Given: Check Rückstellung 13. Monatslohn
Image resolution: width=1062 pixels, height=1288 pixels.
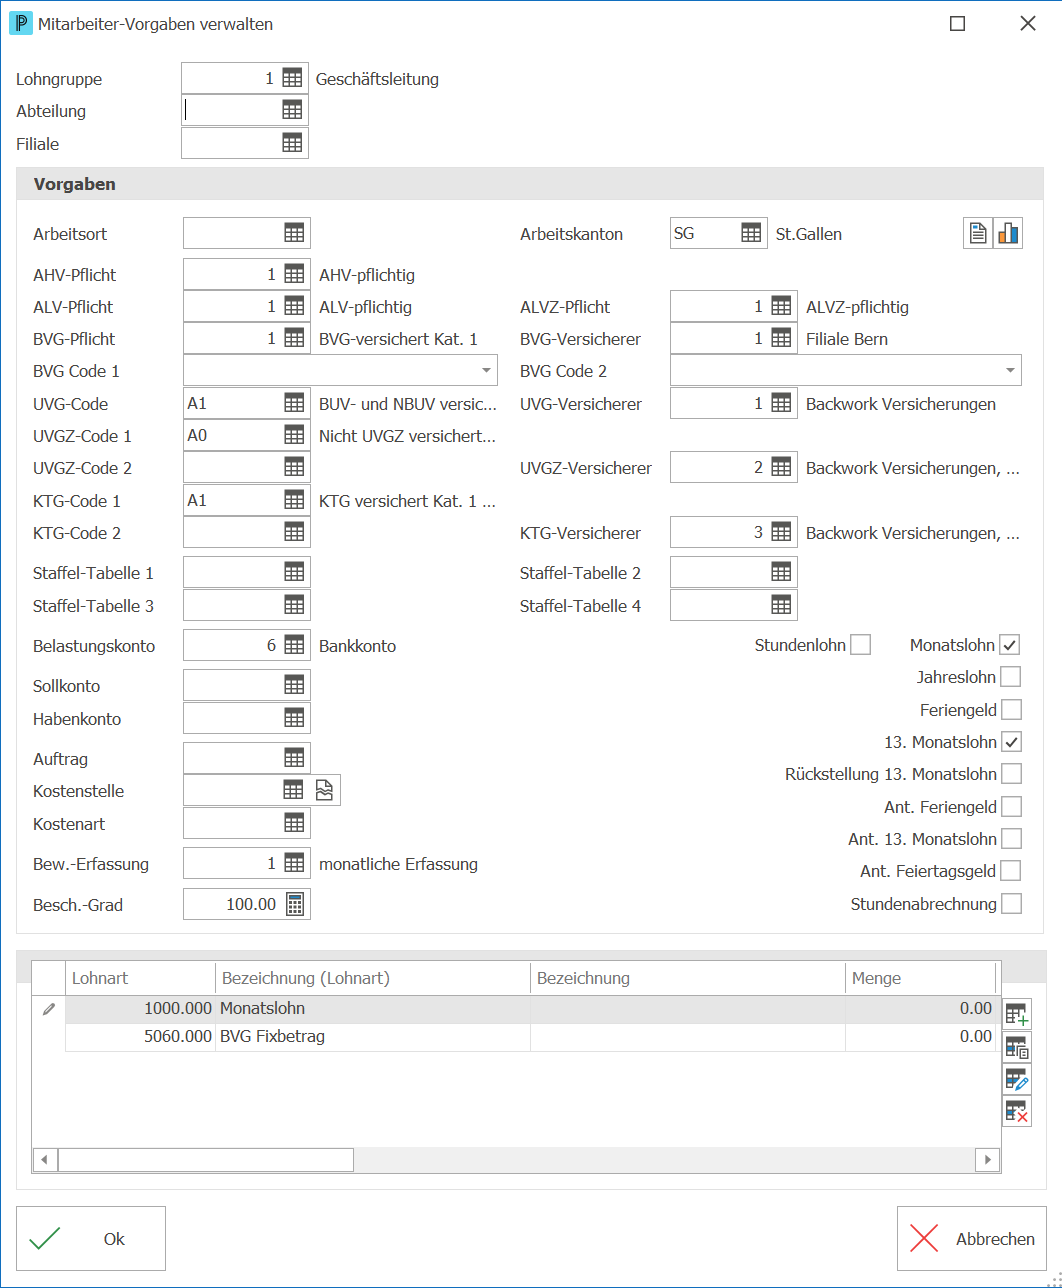Looking at the screenshot, I should (x=1011, y=773).
